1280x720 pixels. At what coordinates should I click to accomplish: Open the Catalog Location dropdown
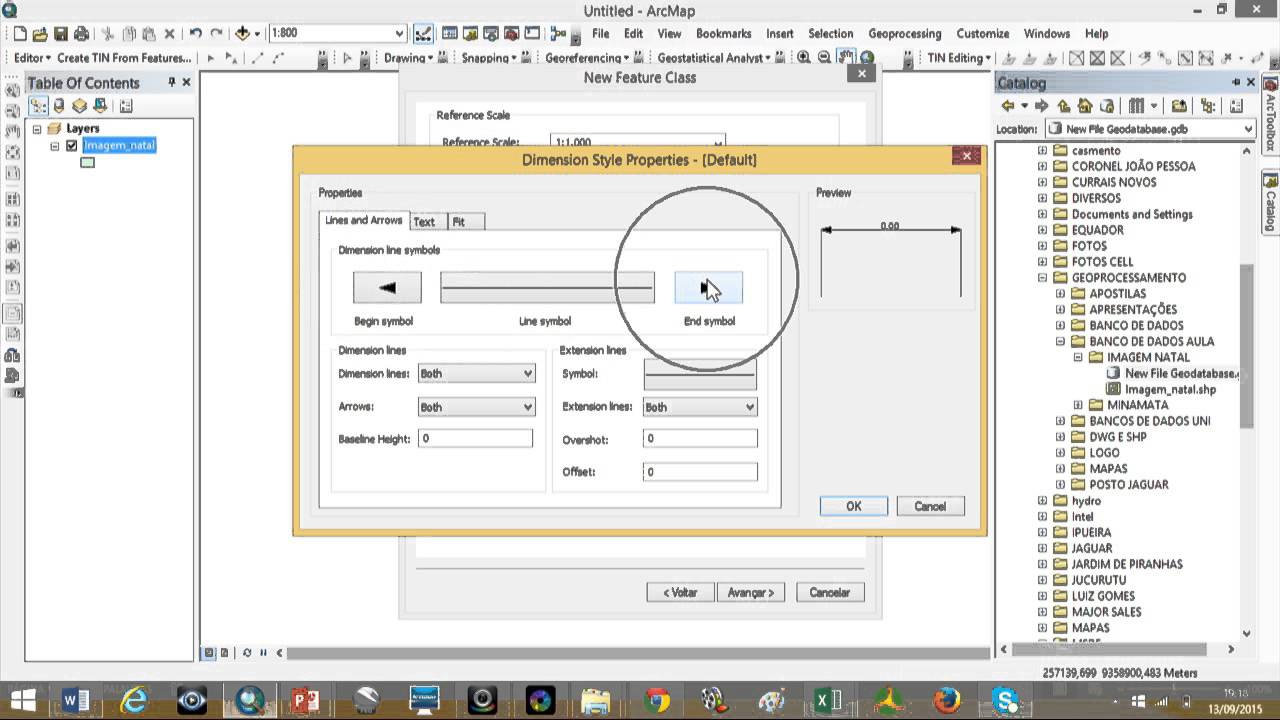point(1248,129)
